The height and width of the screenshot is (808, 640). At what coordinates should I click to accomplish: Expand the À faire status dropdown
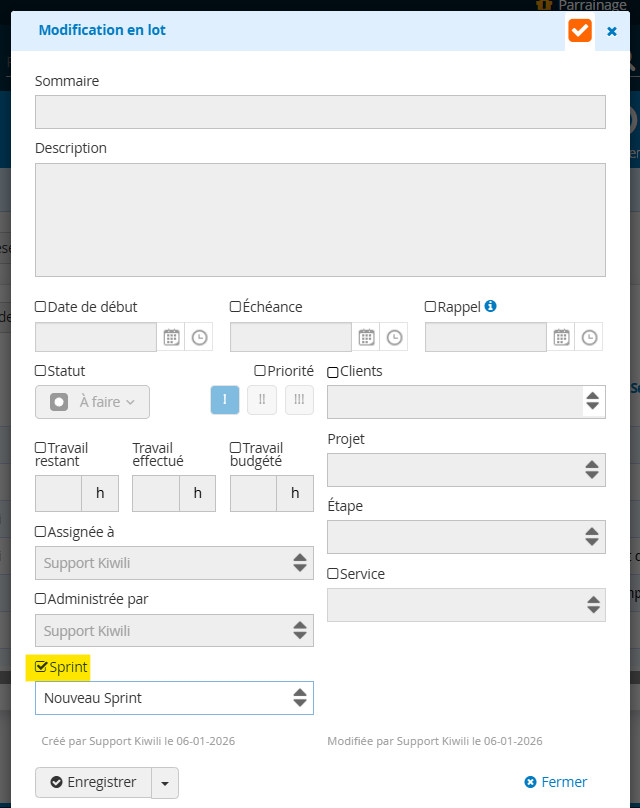click(92, 401)
